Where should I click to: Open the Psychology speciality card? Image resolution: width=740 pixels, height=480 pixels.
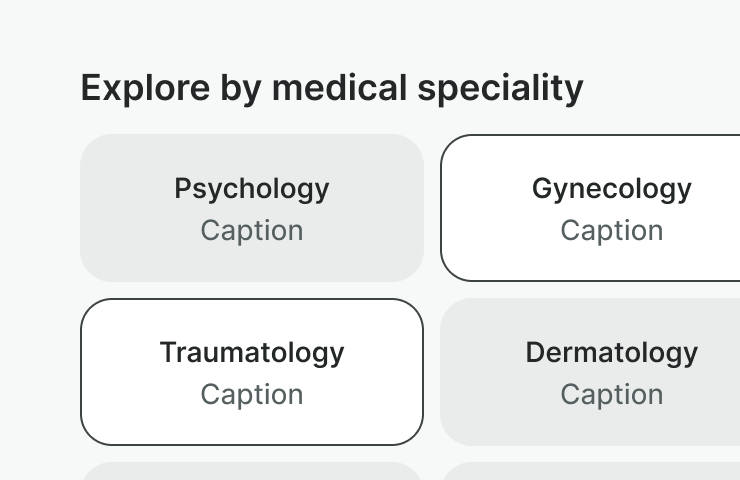coord(252,208)
